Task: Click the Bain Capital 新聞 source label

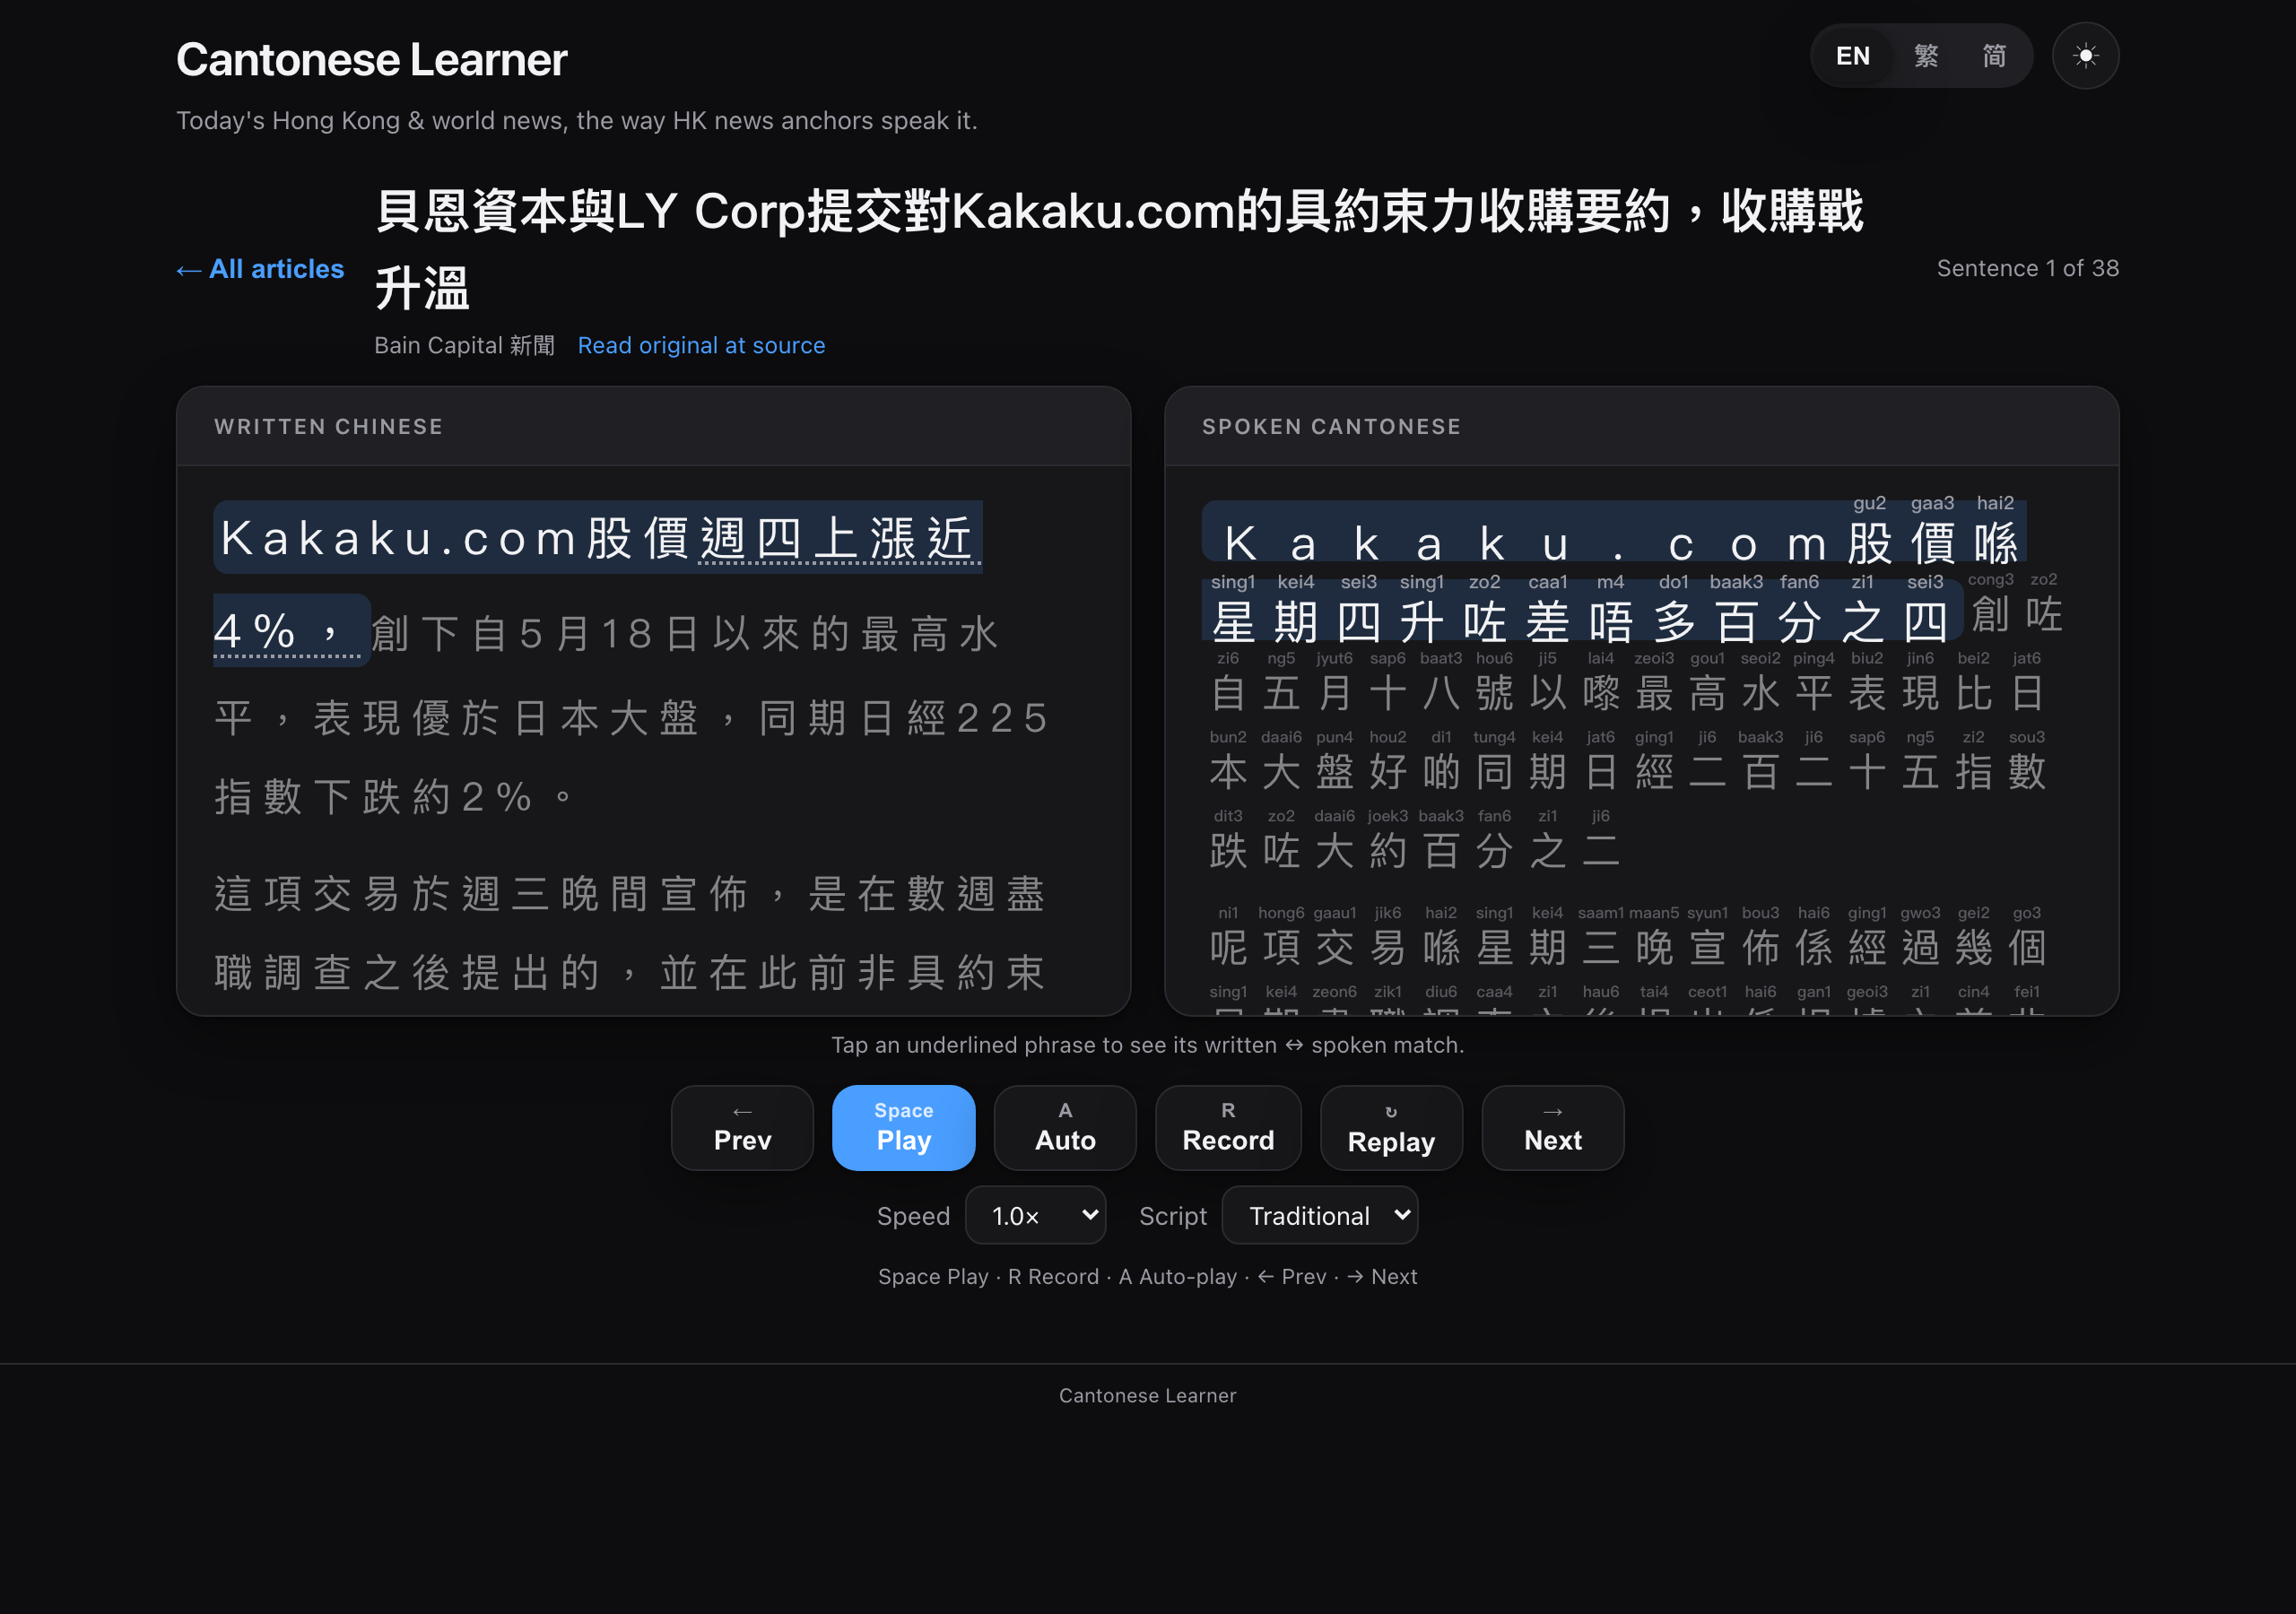Action: (x=464, y=345)
